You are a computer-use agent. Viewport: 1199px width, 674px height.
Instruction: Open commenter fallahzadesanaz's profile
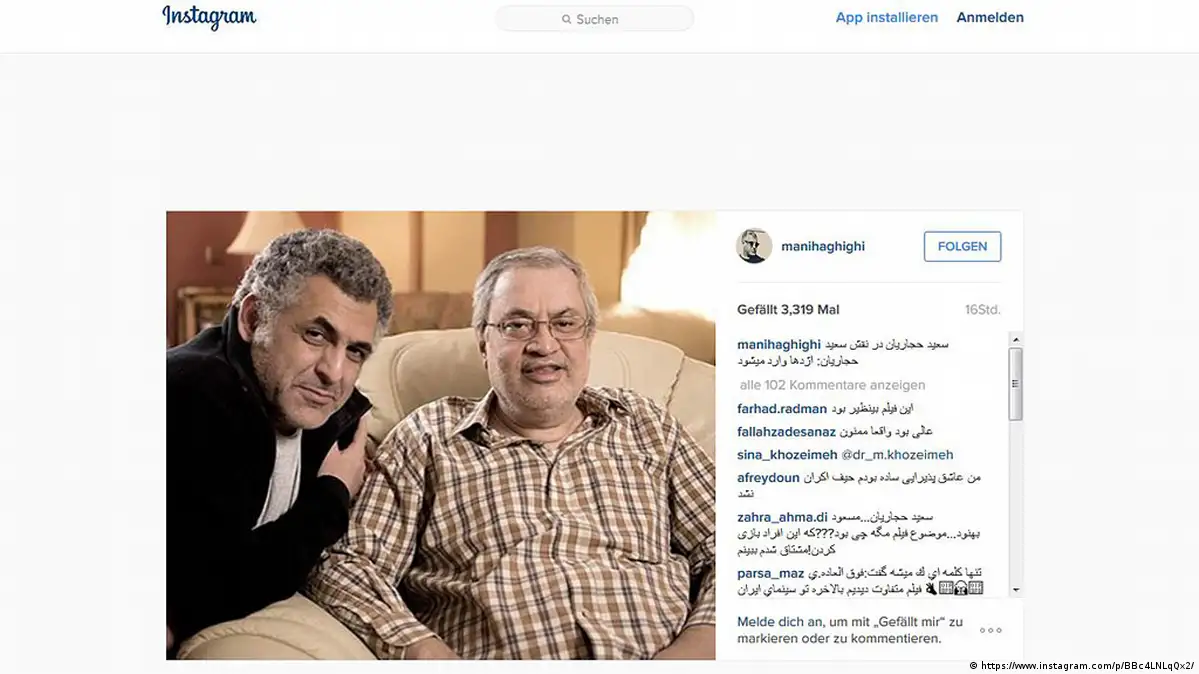786,431
